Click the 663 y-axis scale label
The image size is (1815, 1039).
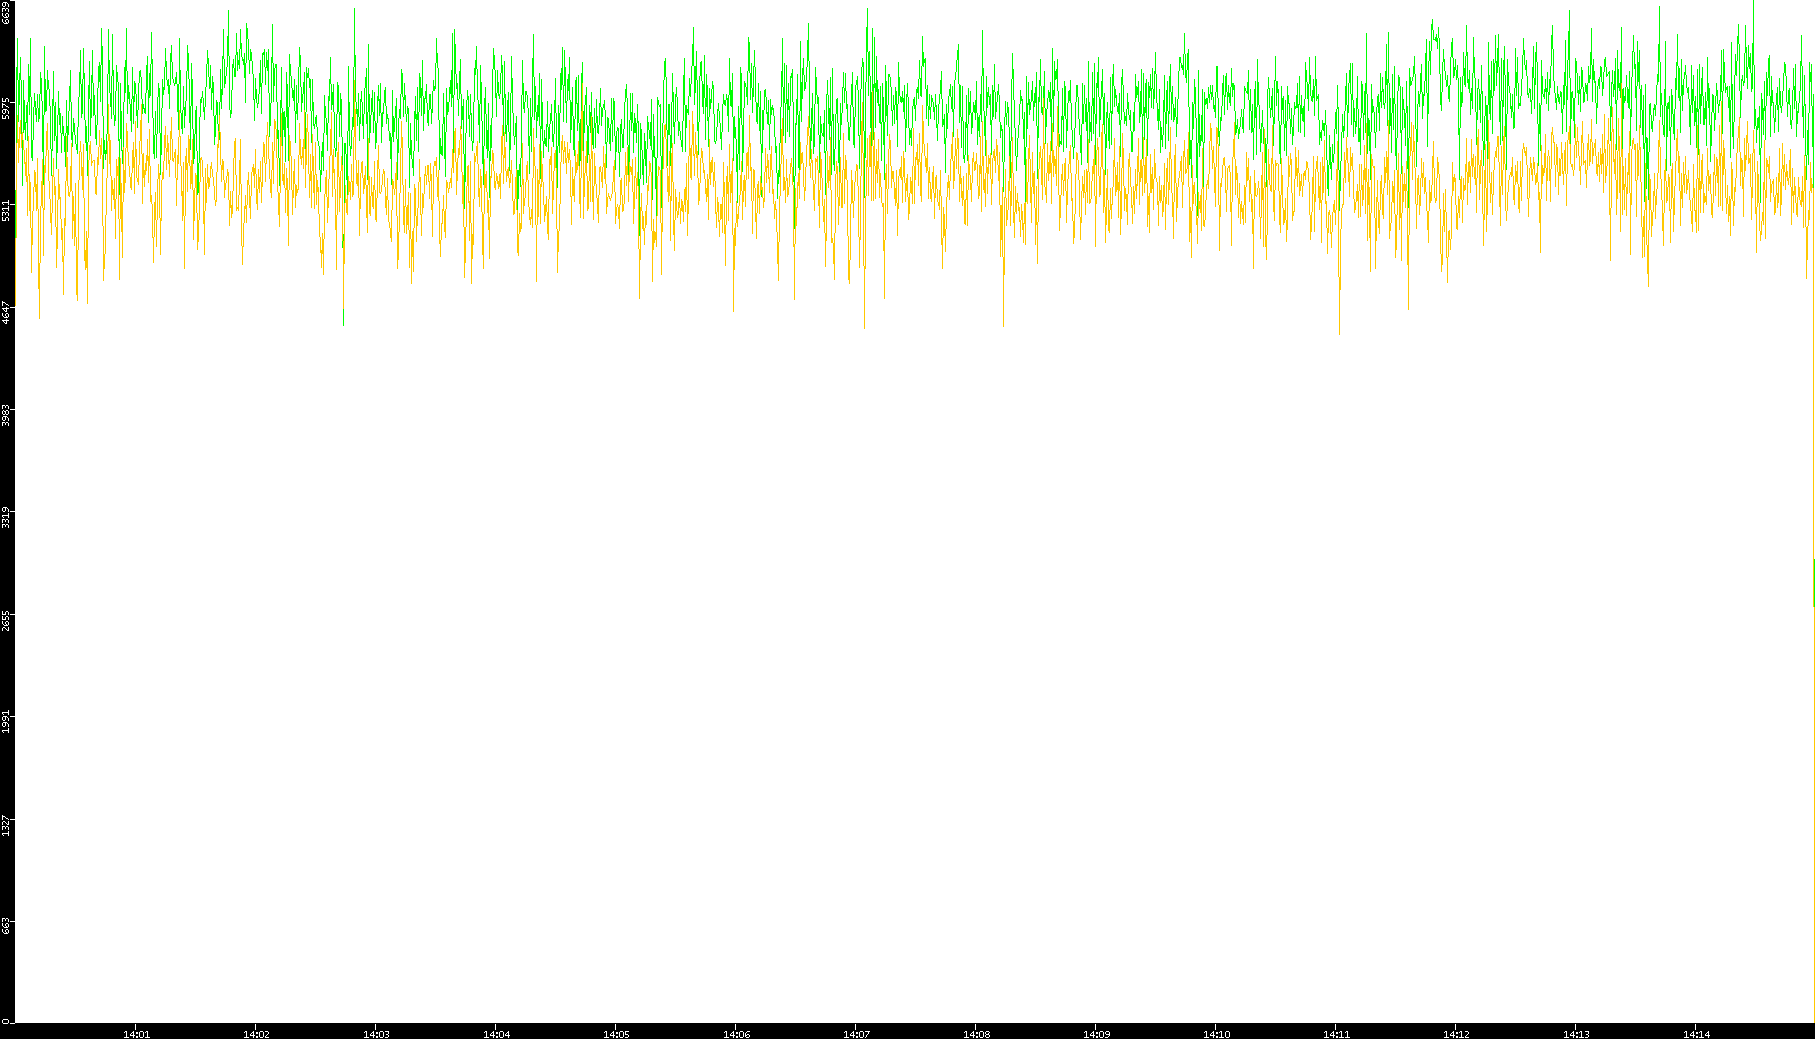tap(7, 924)
